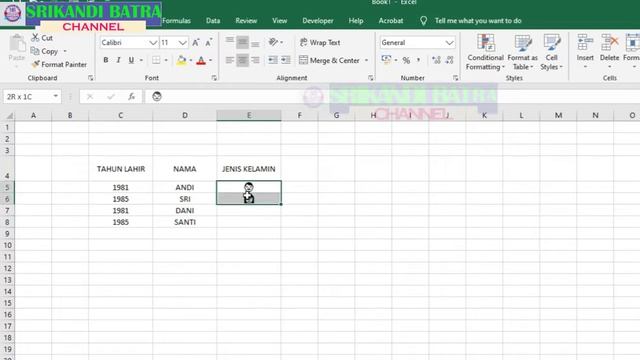Click the Cut scissors icon

[x=36, y=38]
